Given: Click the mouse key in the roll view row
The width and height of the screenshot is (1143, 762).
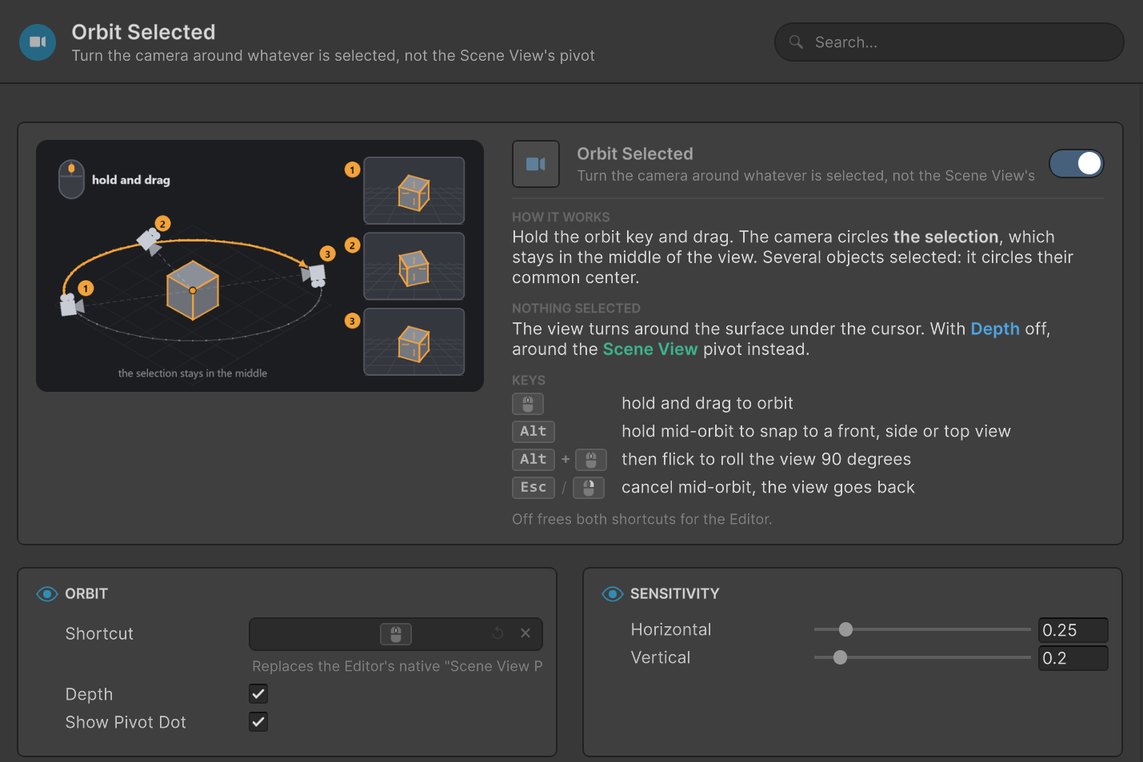Looking at the screenshot, I should pyautogui.click(x=590, y=460).
